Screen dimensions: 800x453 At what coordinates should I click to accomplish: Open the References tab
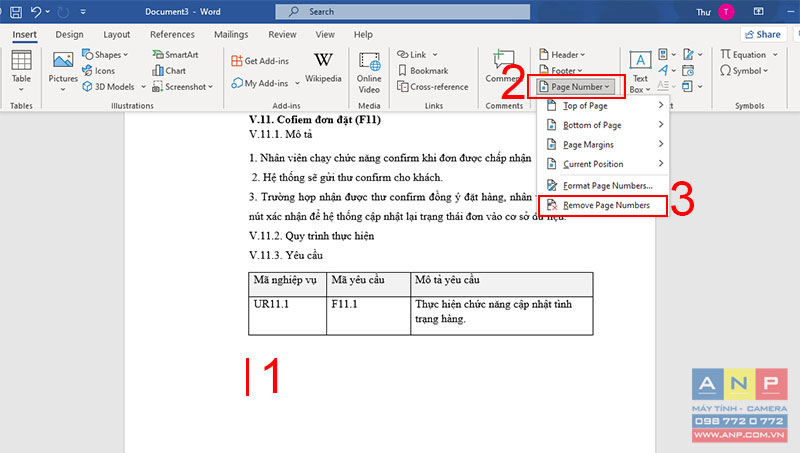172,34
